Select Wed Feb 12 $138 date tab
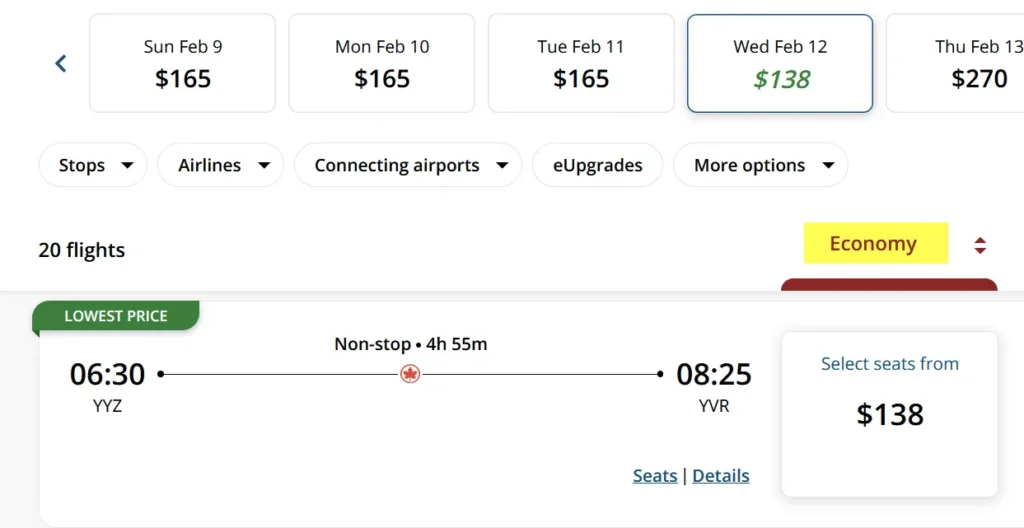Viewport: 1024px width, 528px height. pos(780,63)
